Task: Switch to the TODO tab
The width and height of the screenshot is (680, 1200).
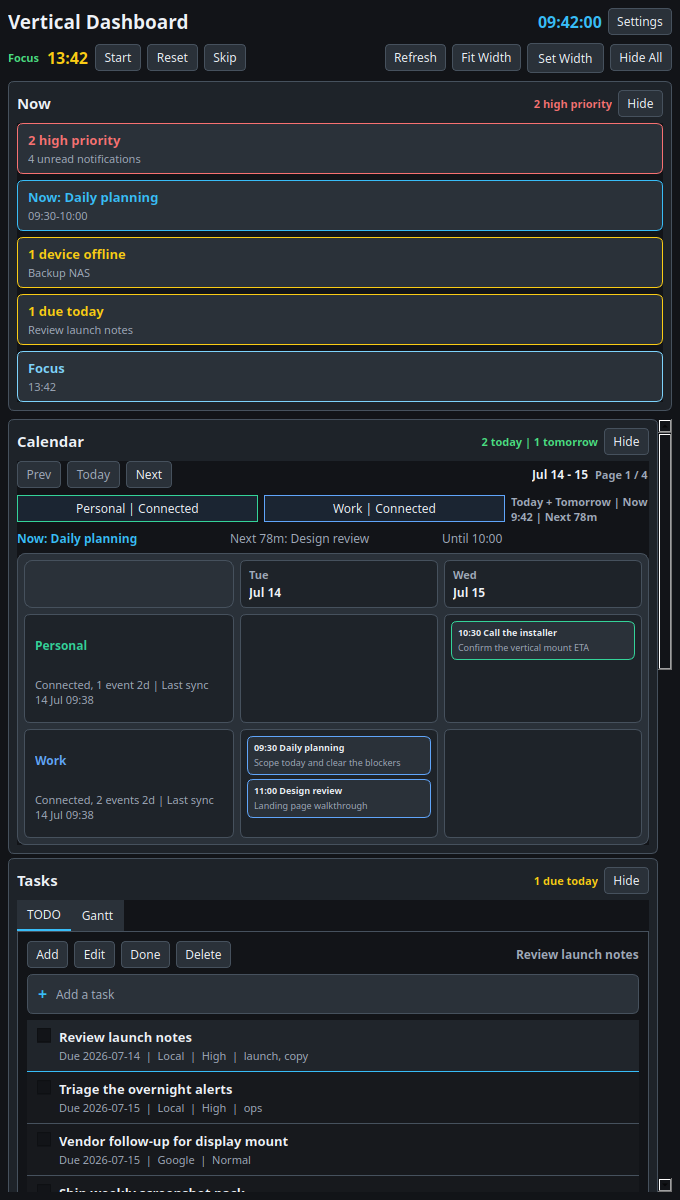Action: [x=44, y=915]
